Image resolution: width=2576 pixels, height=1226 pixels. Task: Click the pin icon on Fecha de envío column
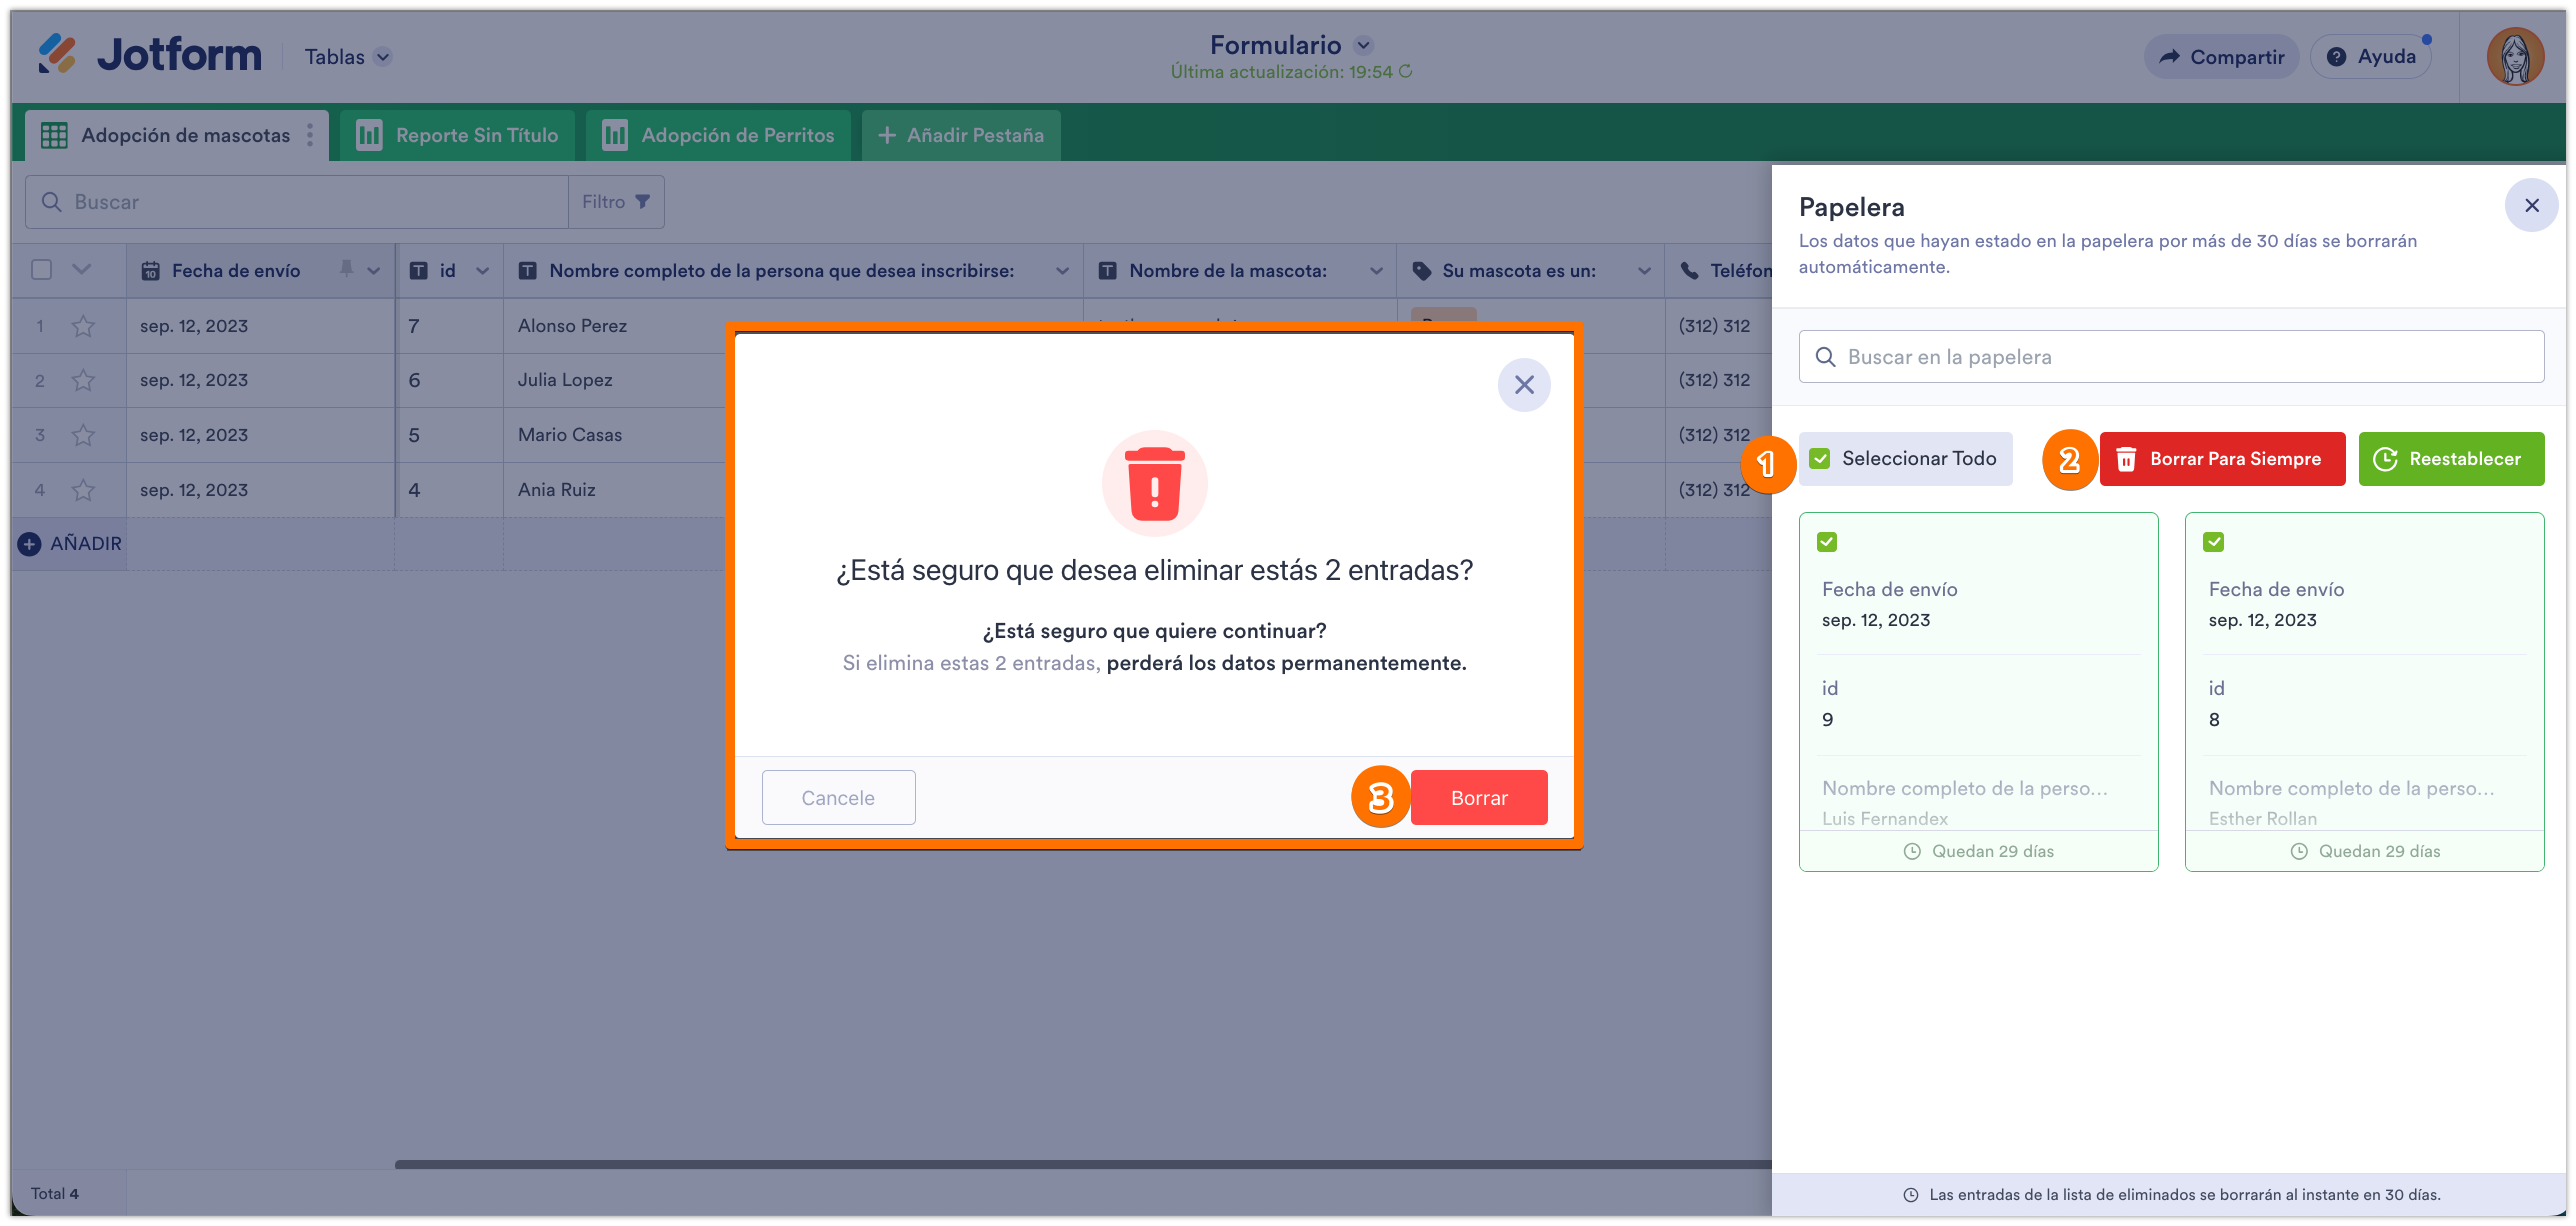point(345,270)
